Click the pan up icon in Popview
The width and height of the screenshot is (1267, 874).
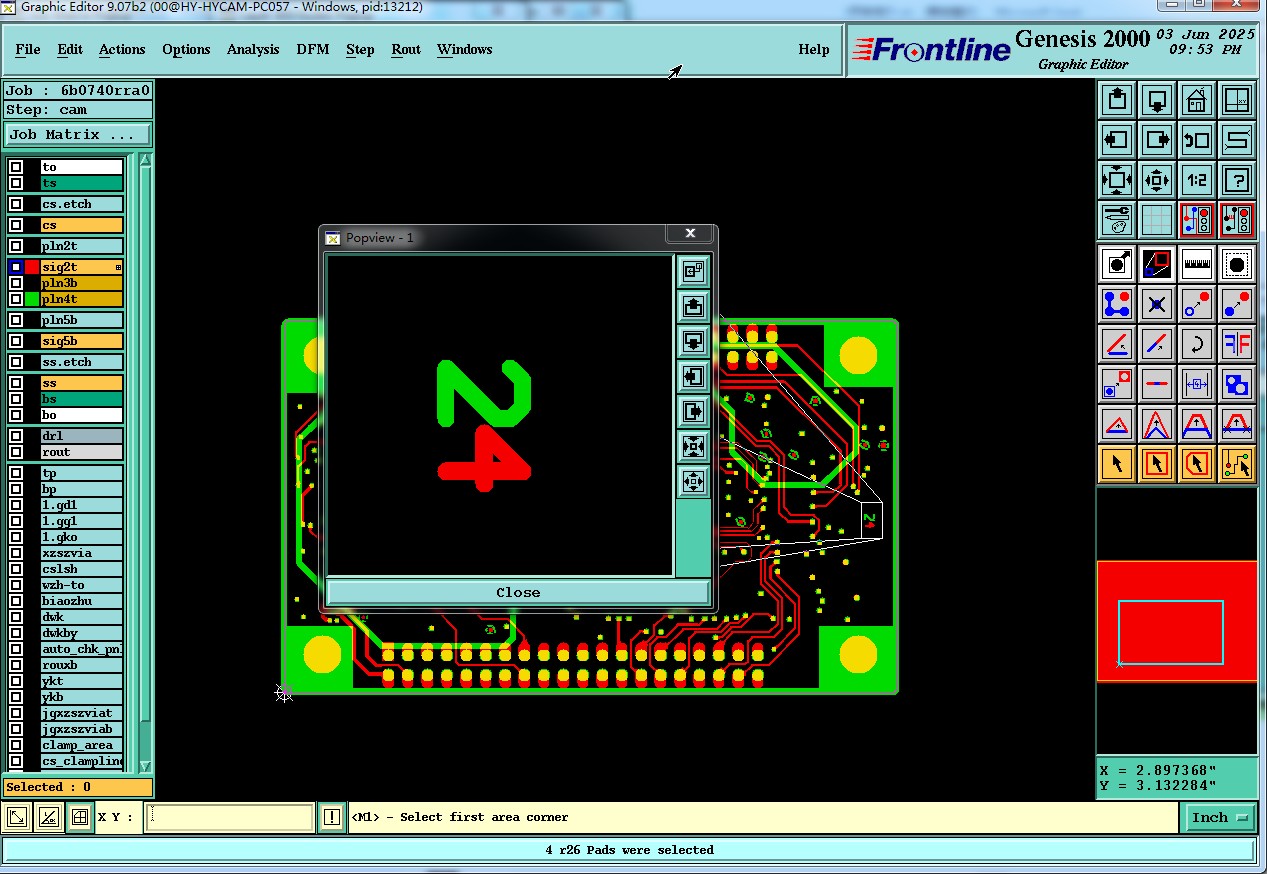point(694,306)
